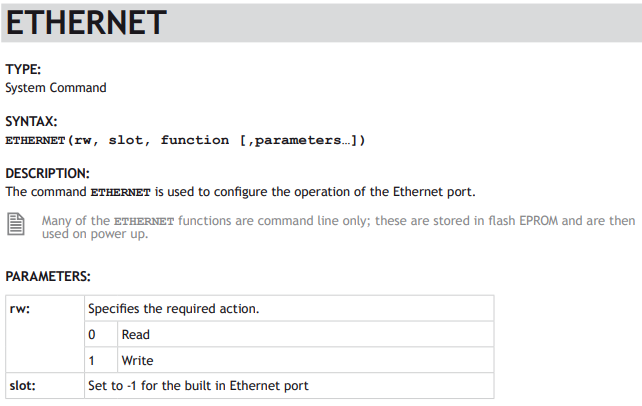Click the flash EPROM note text
This screenshot has height=406, width=642.
point(338,227)
